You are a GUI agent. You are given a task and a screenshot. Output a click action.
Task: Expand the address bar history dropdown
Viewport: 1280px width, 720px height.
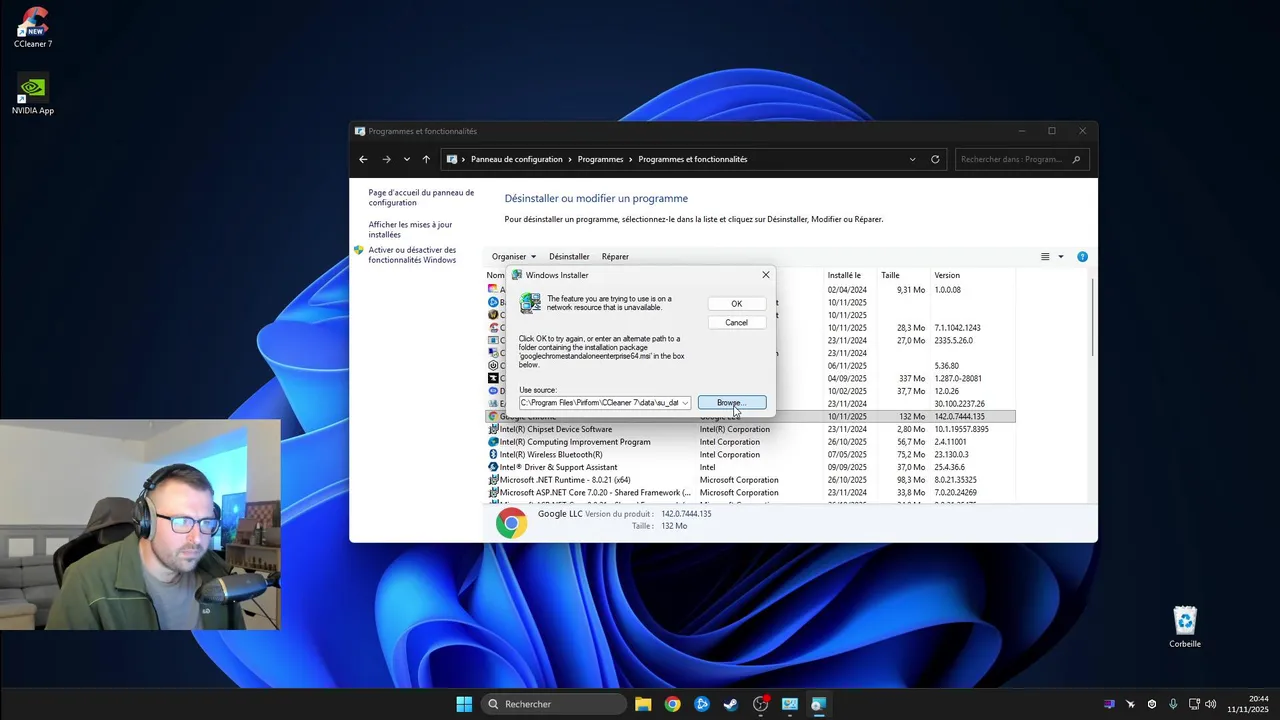(x=912, y=159)
